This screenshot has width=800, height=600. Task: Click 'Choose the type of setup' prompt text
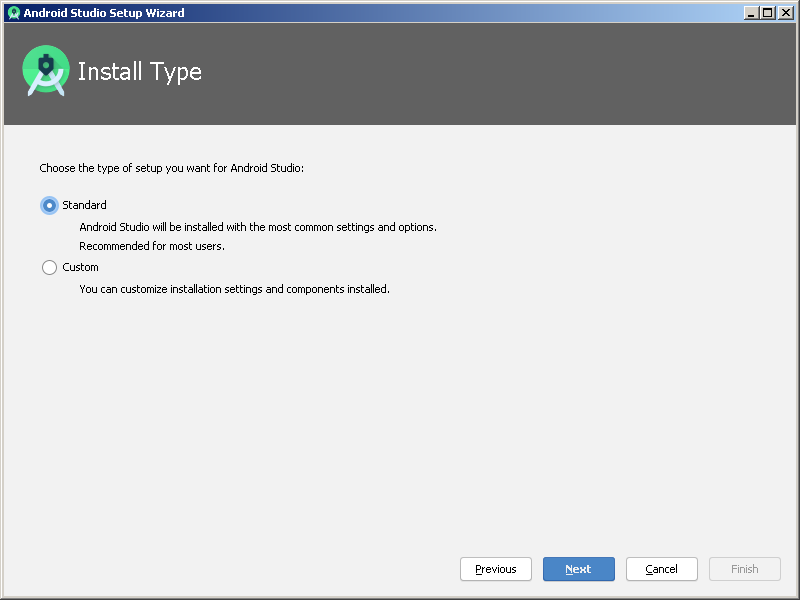171,168
